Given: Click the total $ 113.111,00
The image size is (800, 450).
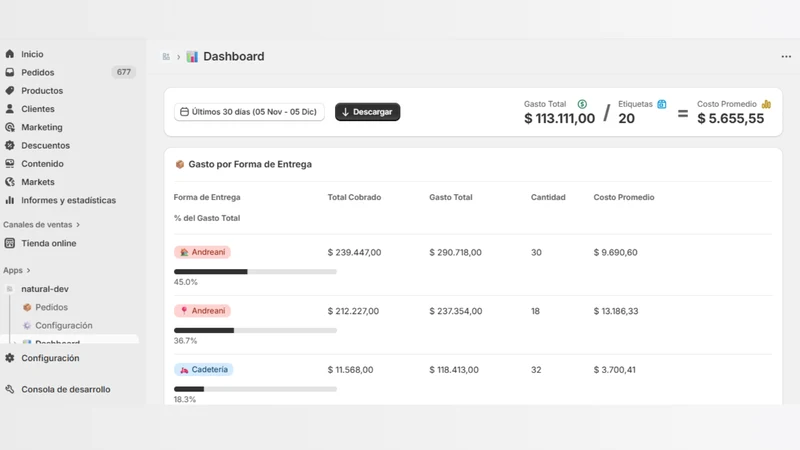Looking at the screenshot, I should click(x=559, y=118).
